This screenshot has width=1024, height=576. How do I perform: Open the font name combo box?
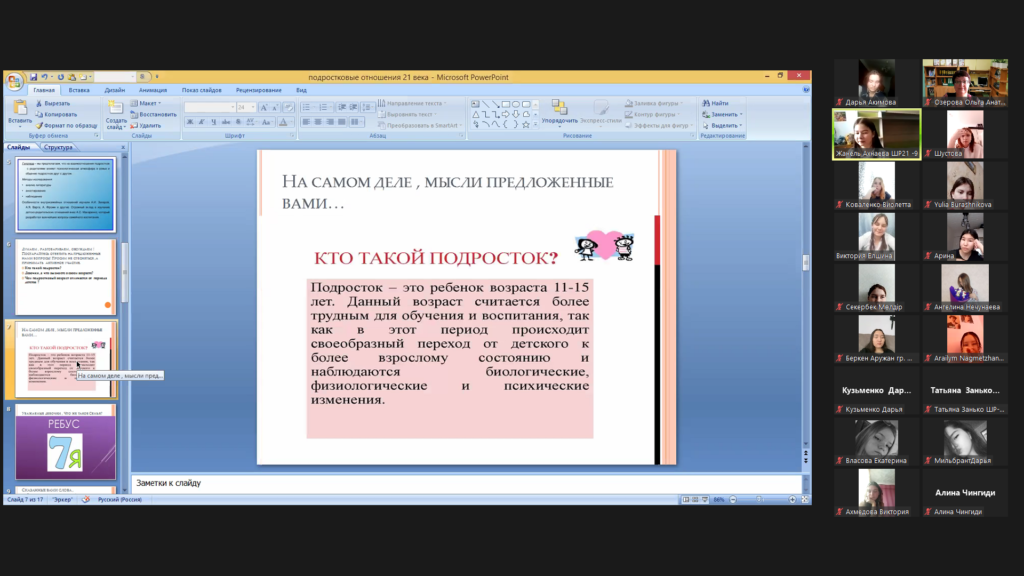coord(210,107)
